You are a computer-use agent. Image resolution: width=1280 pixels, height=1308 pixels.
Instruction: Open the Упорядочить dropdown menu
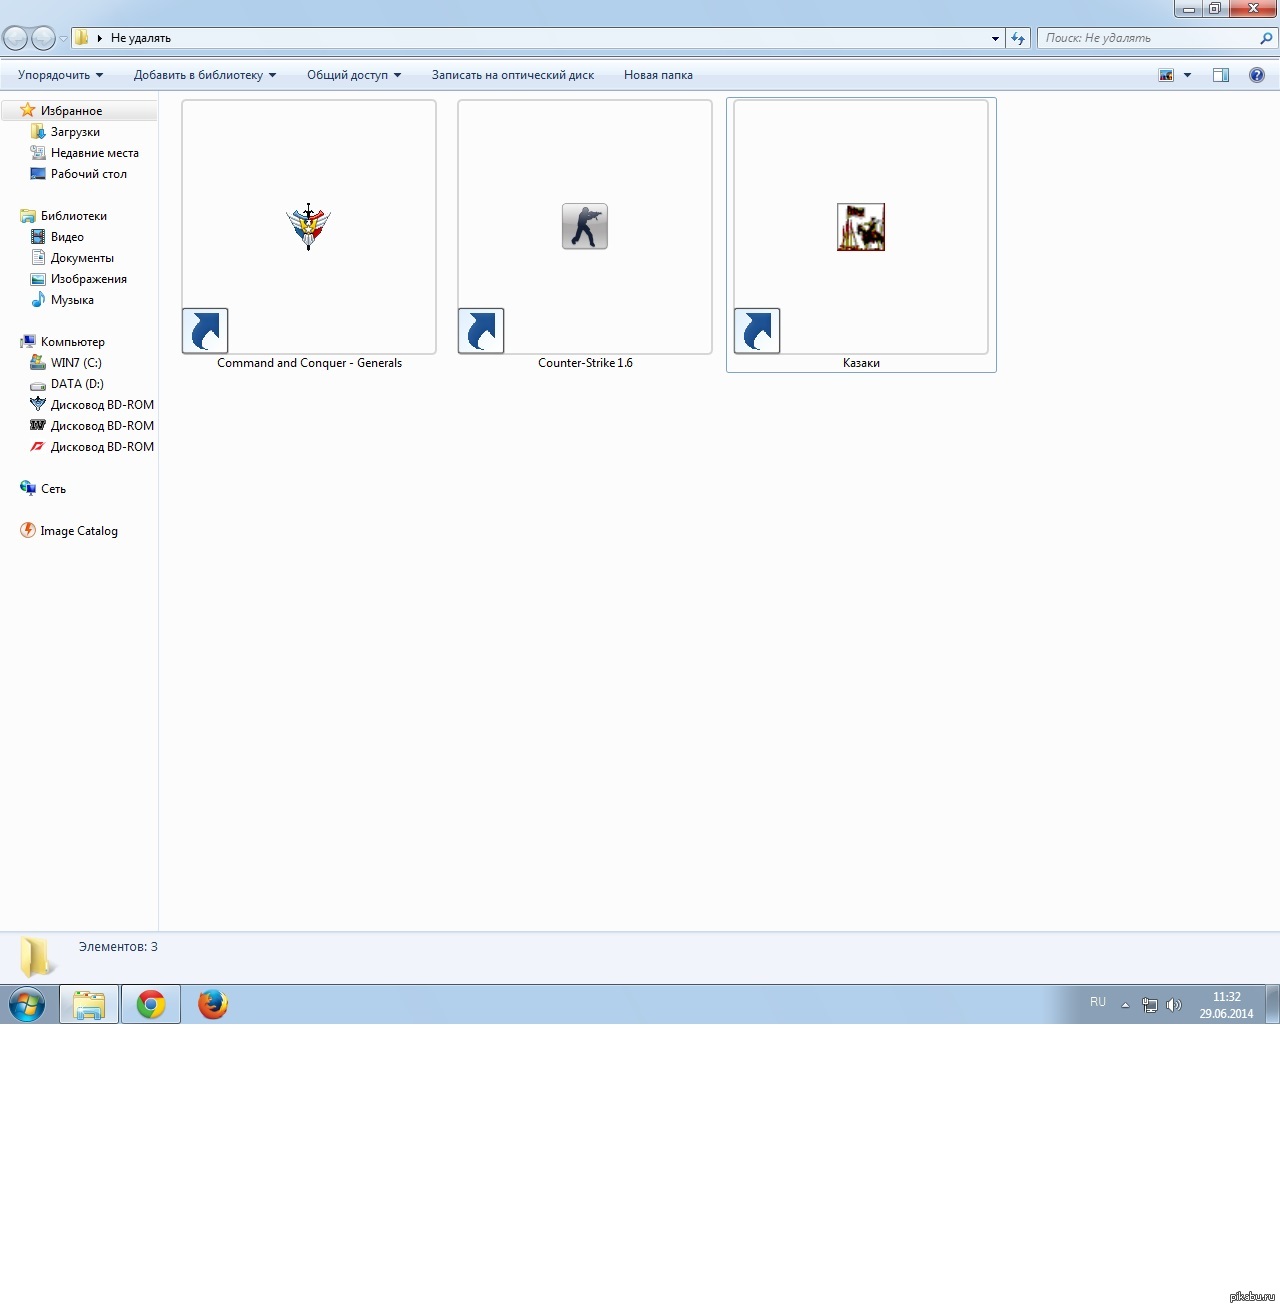[60, 75]
